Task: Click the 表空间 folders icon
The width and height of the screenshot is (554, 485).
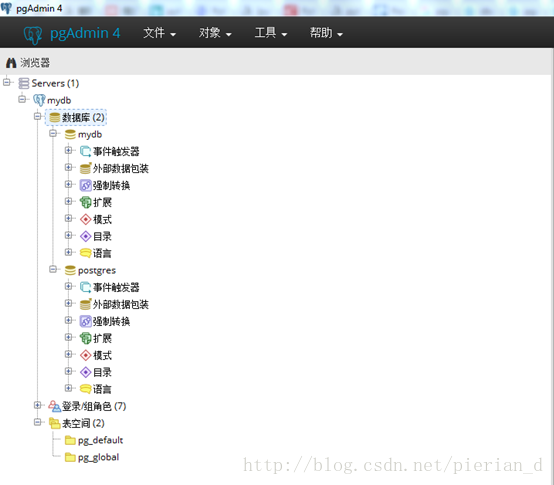Action: click(x=54, y=423)
